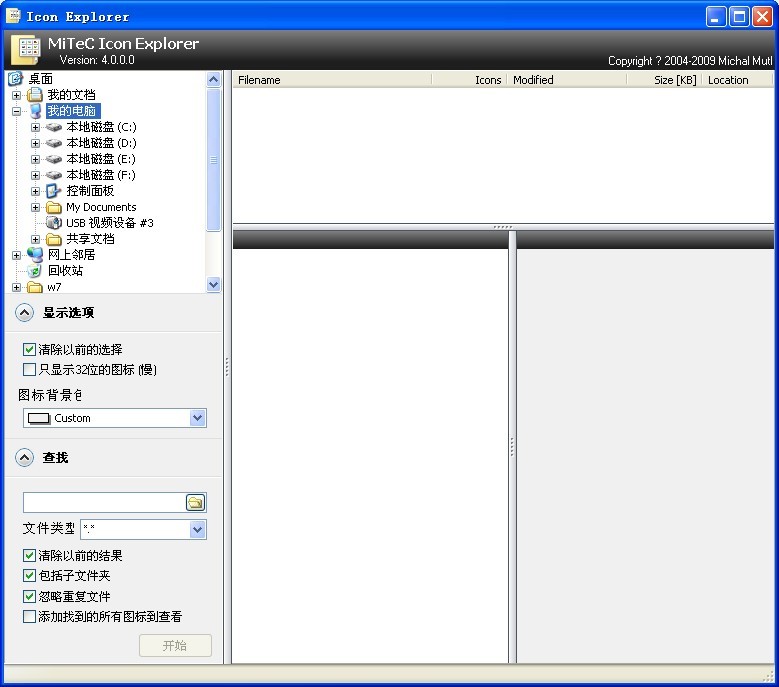Expand the 本地磁盘 (D:) tree node

pyautogui.click(x=36, y=143)
